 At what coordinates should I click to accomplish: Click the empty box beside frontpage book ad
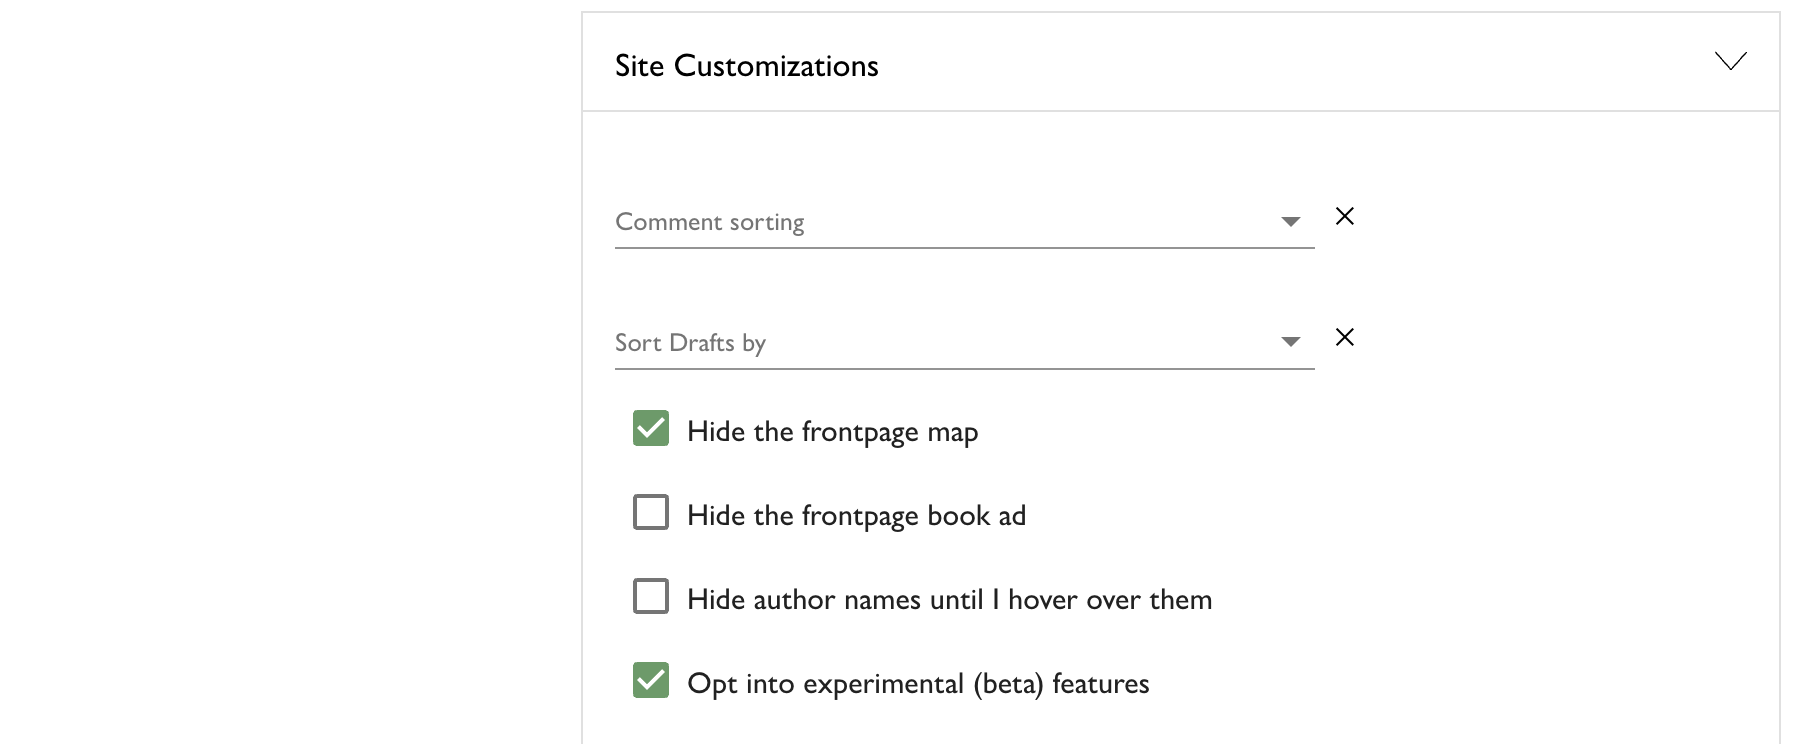651,512
